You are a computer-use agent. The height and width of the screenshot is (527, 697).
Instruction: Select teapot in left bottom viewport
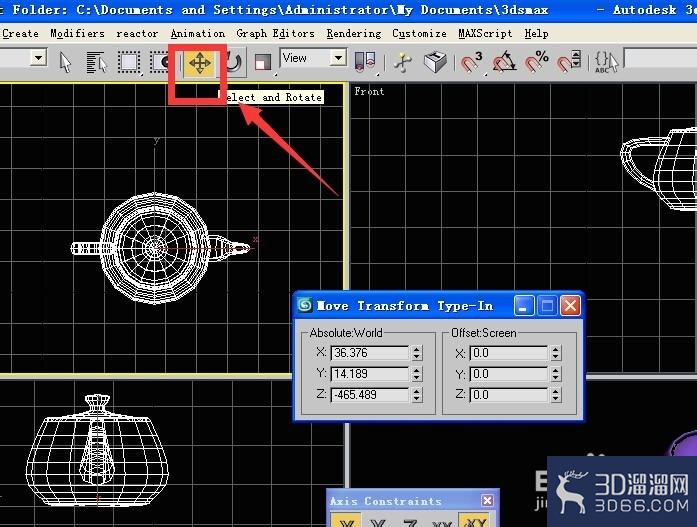[x=97, y=451]
